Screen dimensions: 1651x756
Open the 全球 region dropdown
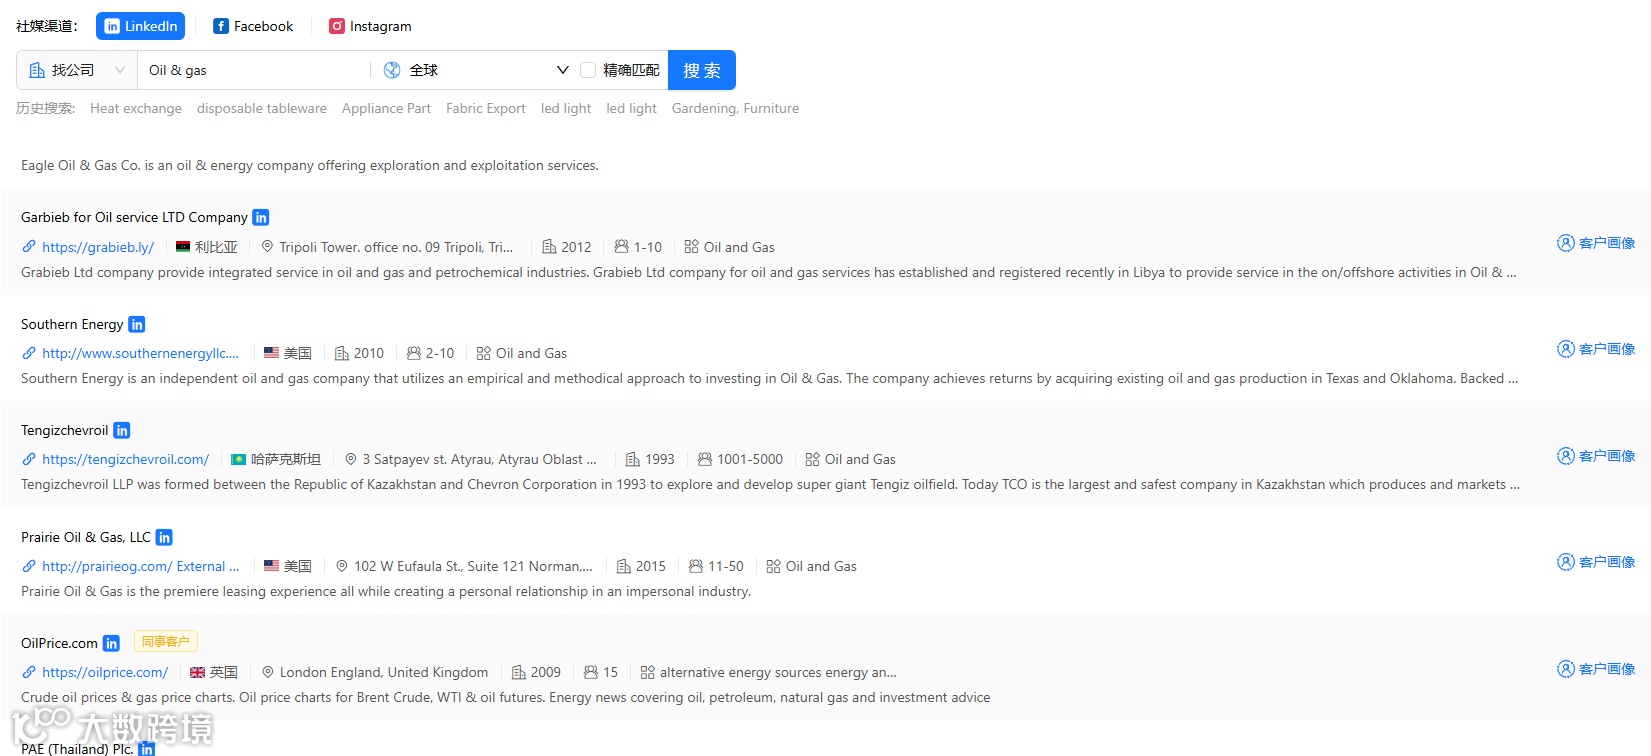tap(476, 70)
